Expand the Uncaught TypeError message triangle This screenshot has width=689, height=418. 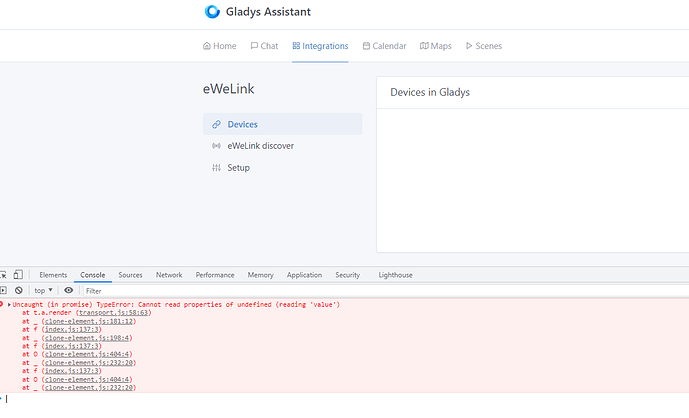pos(9,305)
